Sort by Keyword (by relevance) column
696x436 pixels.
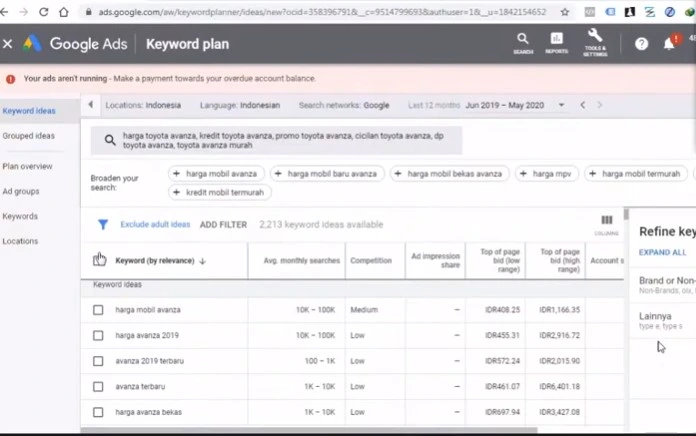[x=160, y=261]
